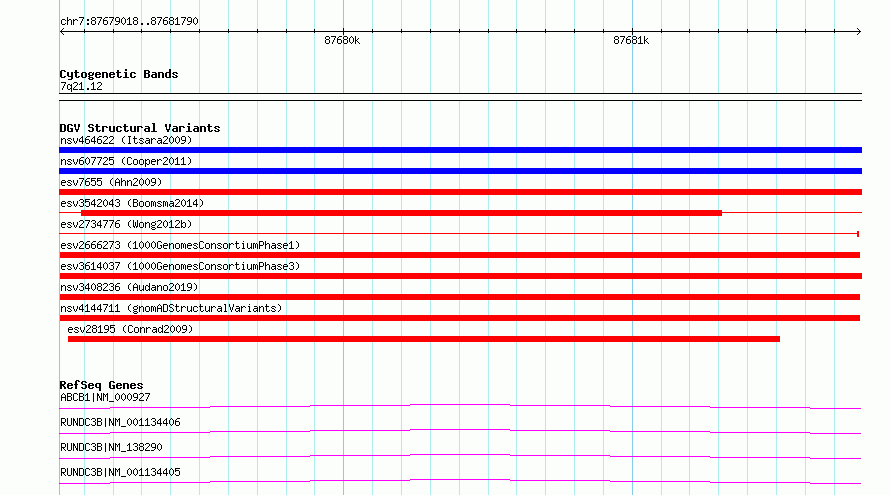
Task: Click the esv2666273 (1000GenomesConsortiumPhase1) label
Action: pyautogui.click(x=180, y=245)
